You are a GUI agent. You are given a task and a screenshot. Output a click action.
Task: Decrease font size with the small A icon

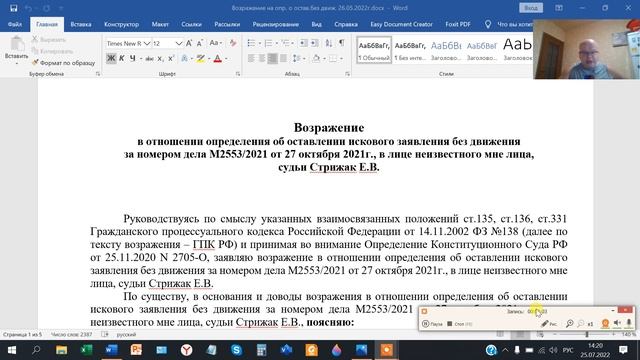pos(200,43)
